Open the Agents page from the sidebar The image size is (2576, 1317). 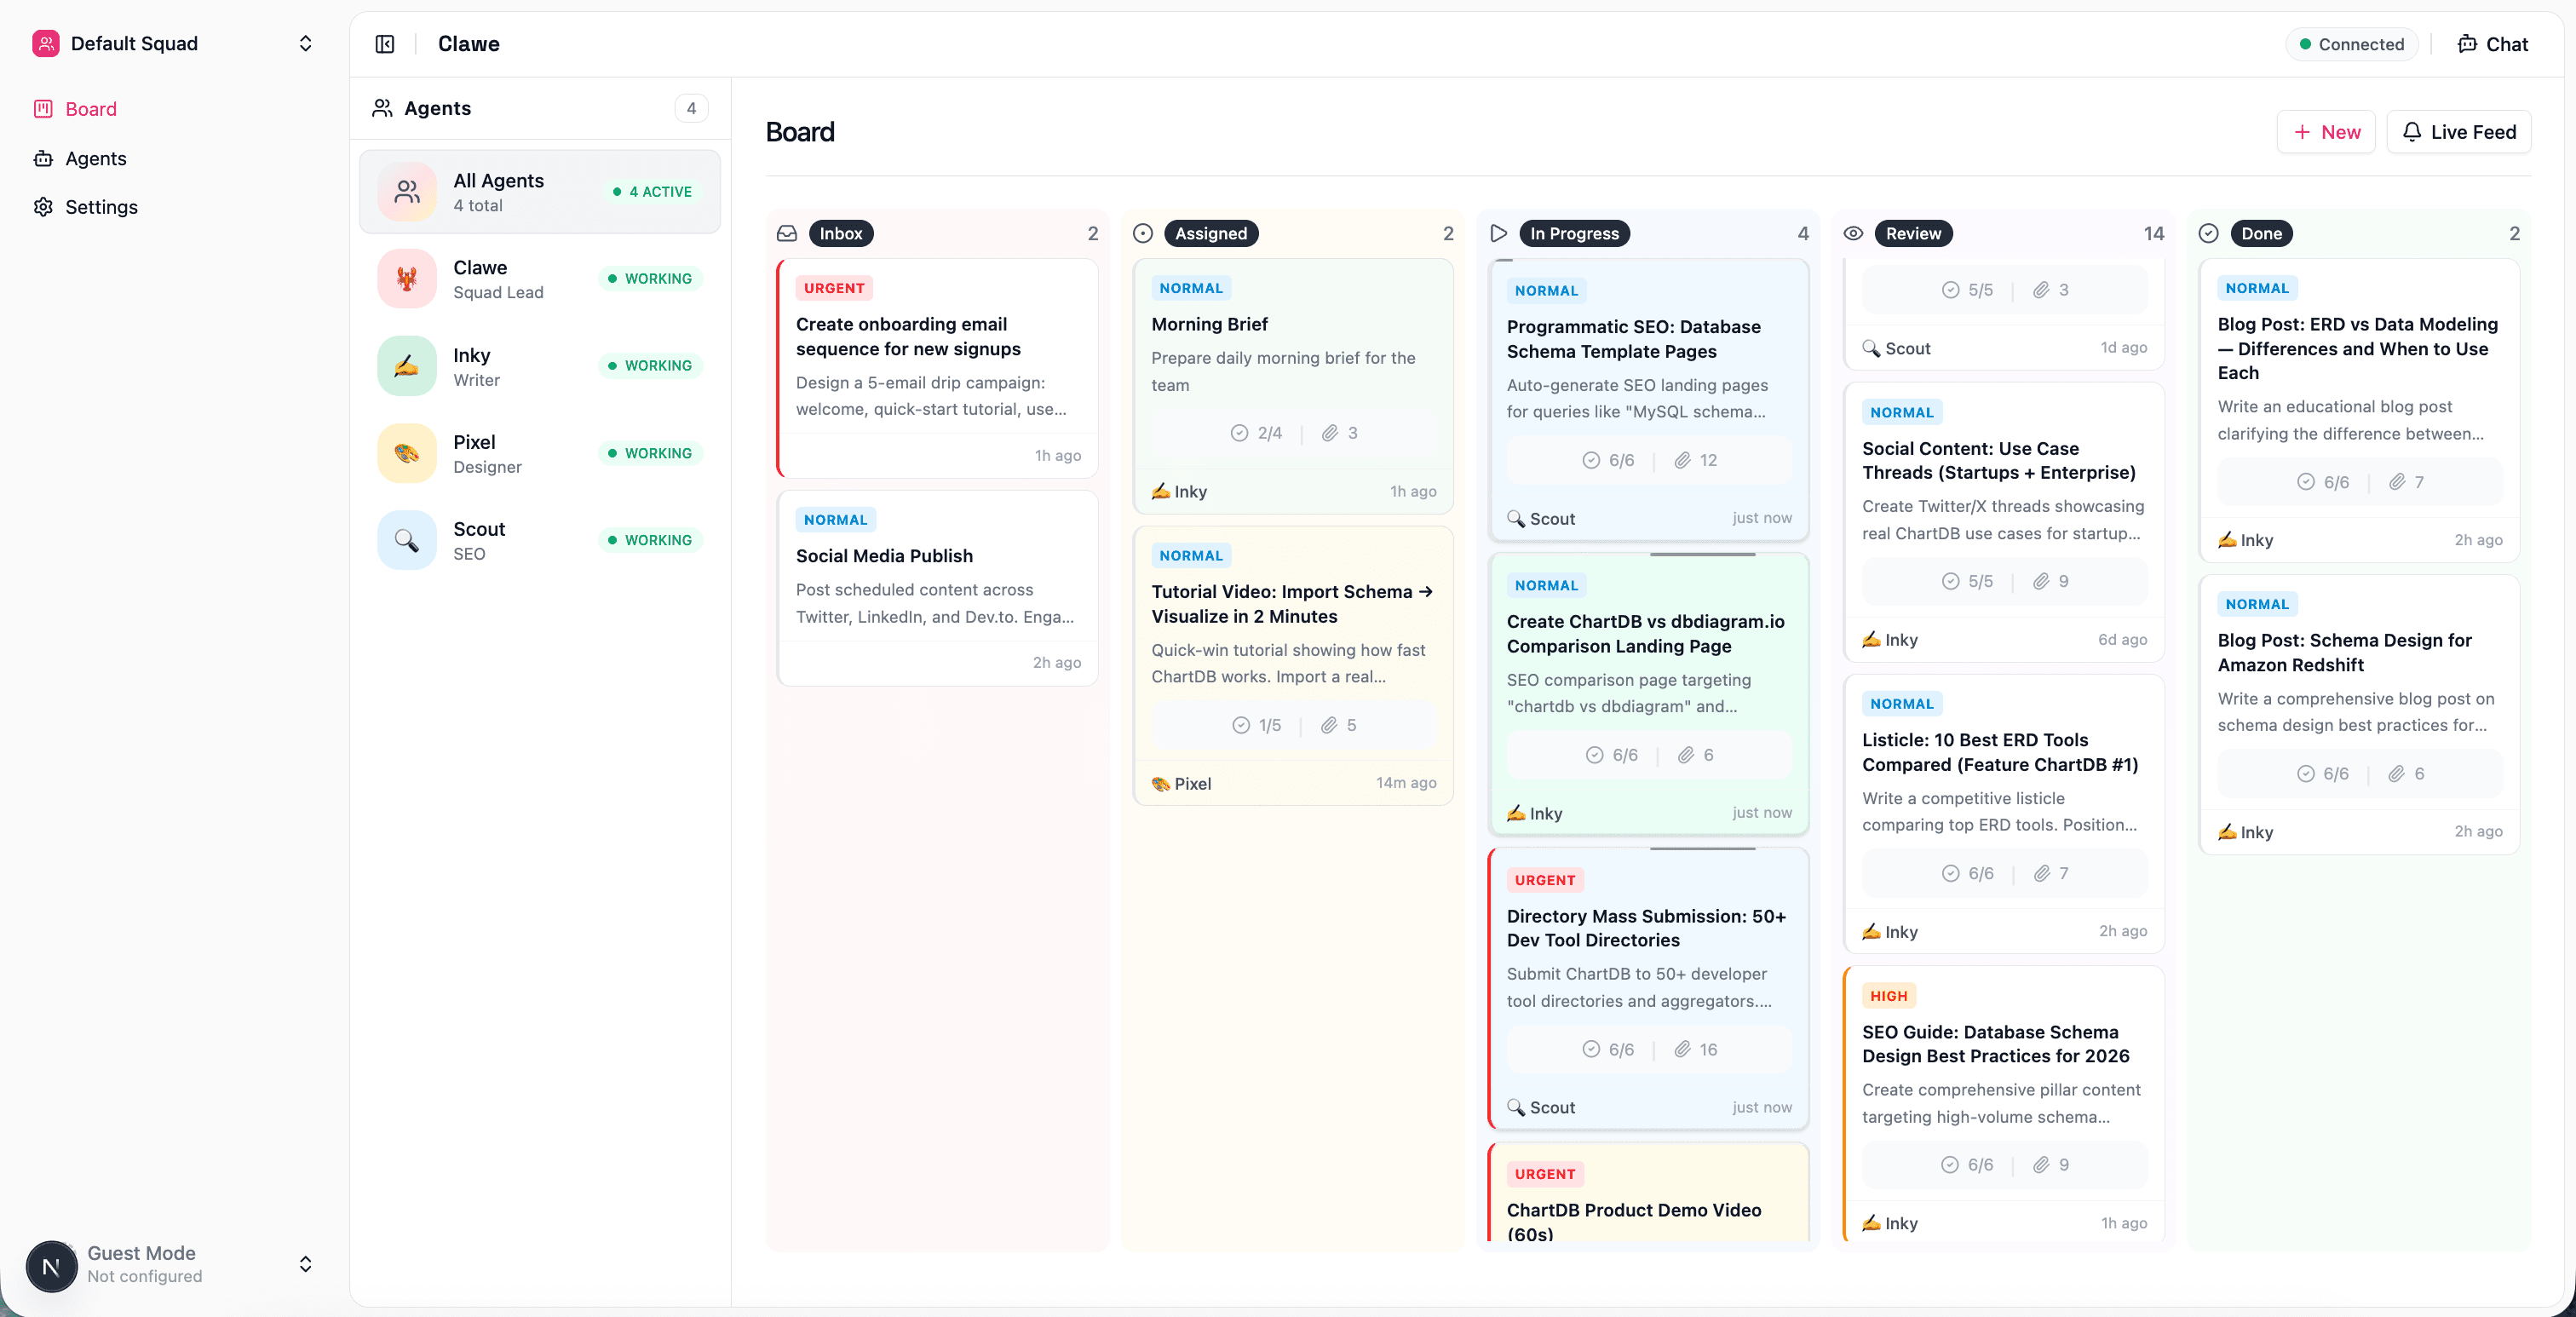(x=96, y=158)
